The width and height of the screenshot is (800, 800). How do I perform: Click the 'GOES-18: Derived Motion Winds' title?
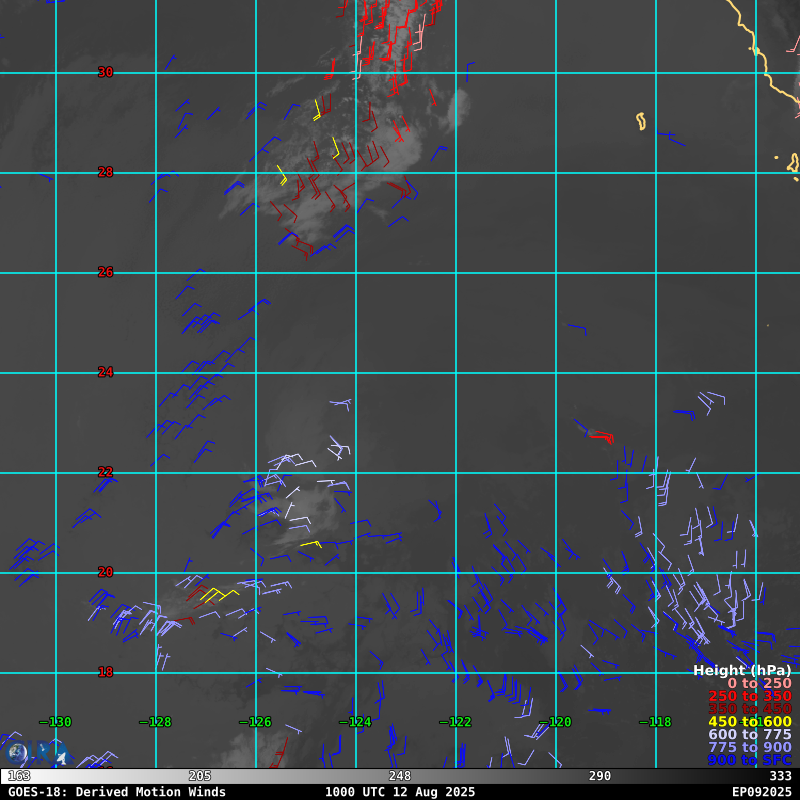[x=117, y=792]
